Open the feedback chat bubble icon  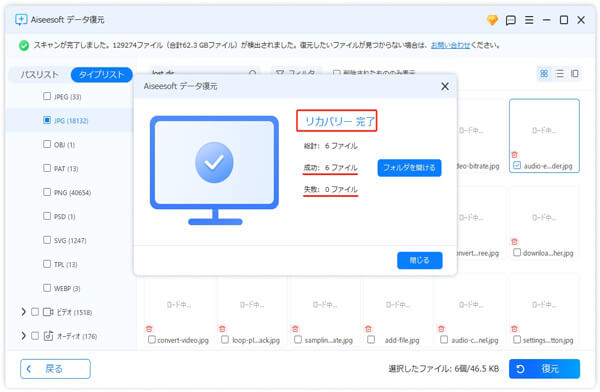pyautogui.click(x=510, y=20)
